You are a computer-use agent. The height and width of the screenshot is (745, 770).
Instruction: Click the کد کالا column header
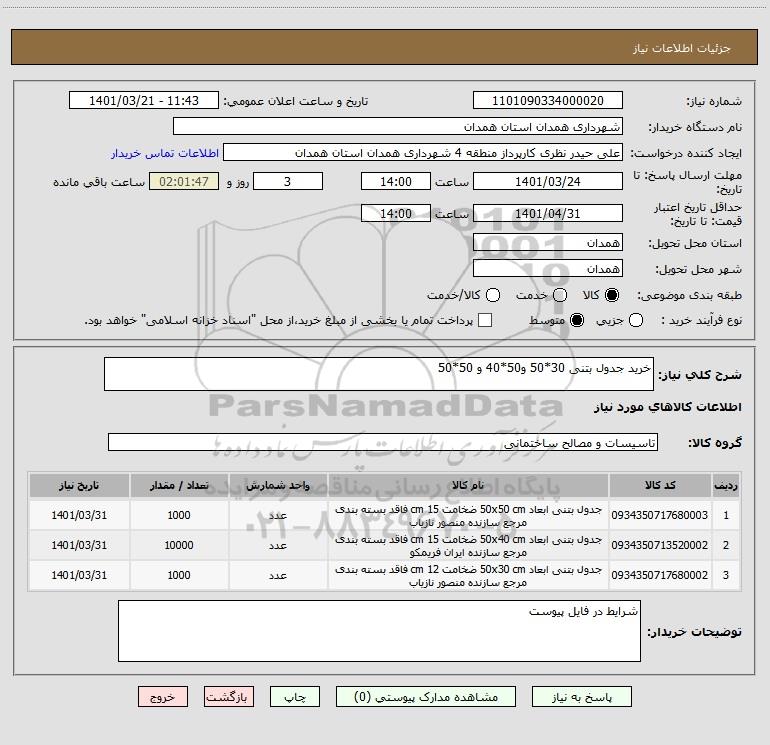[660, 485]
